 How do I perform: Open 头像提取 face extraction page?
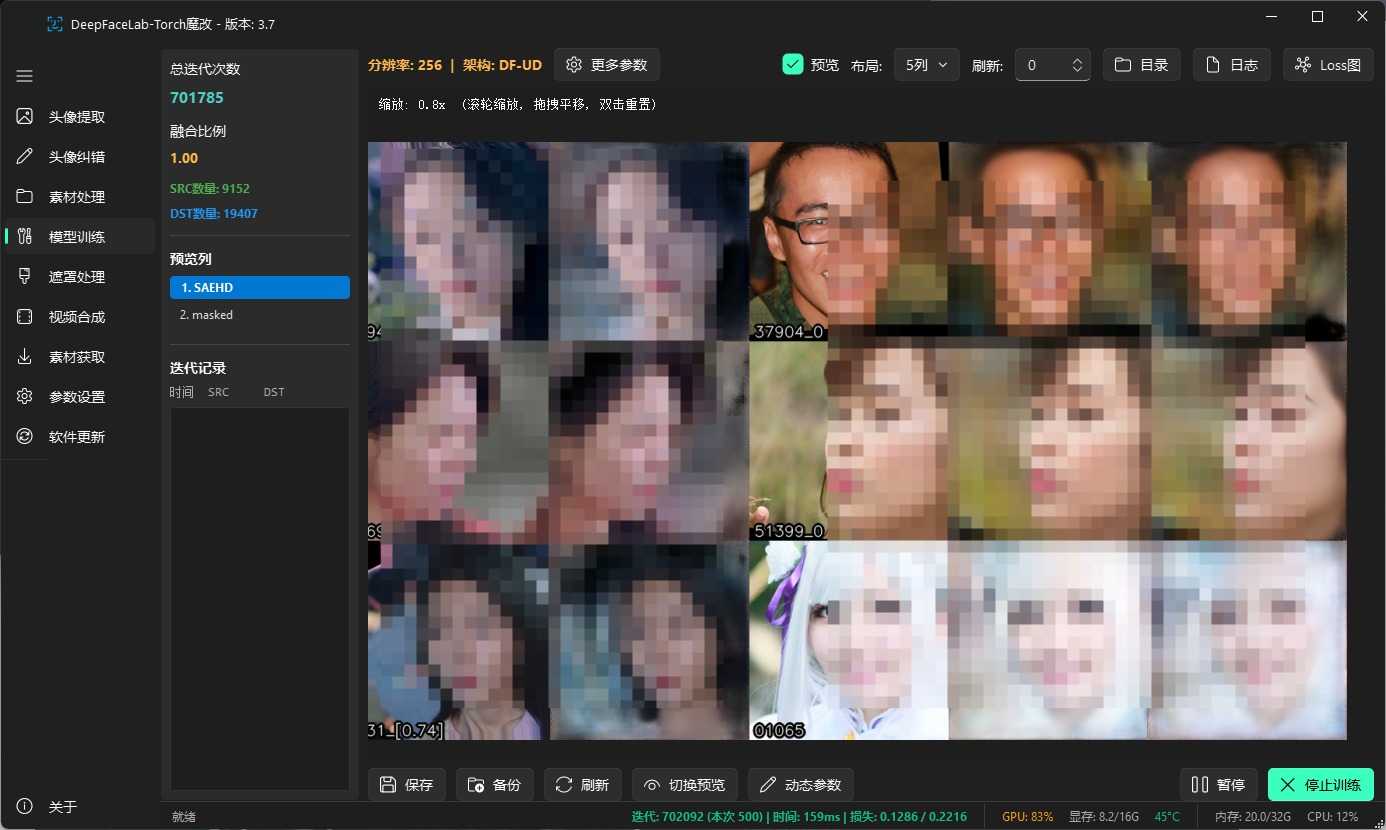pos(77,117)
